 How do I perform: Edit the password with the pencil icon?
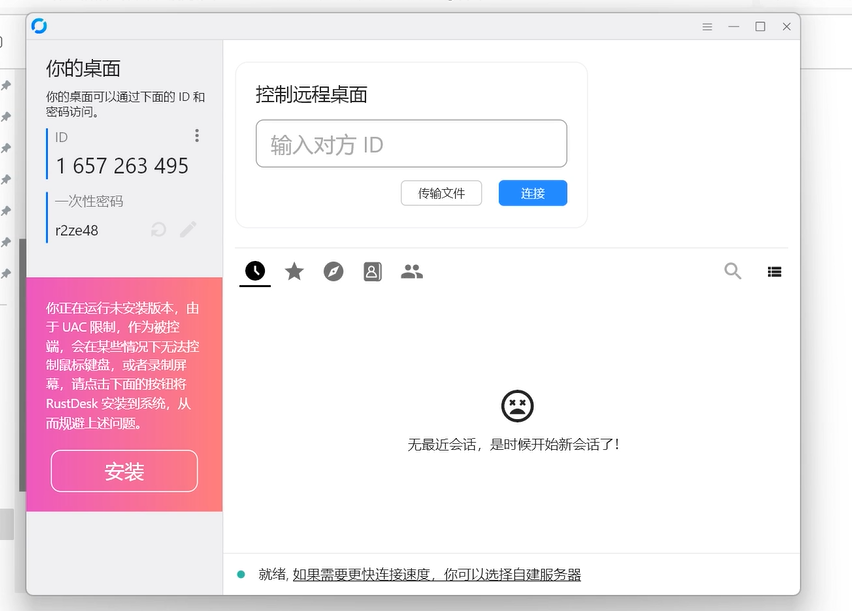point(188,230)
